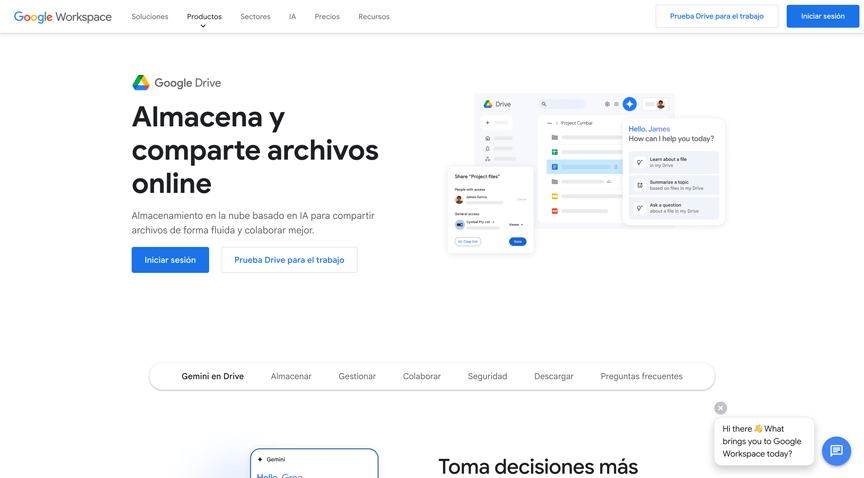Jump to the Almacenar section
864x478 pixels.
(291, 376)
